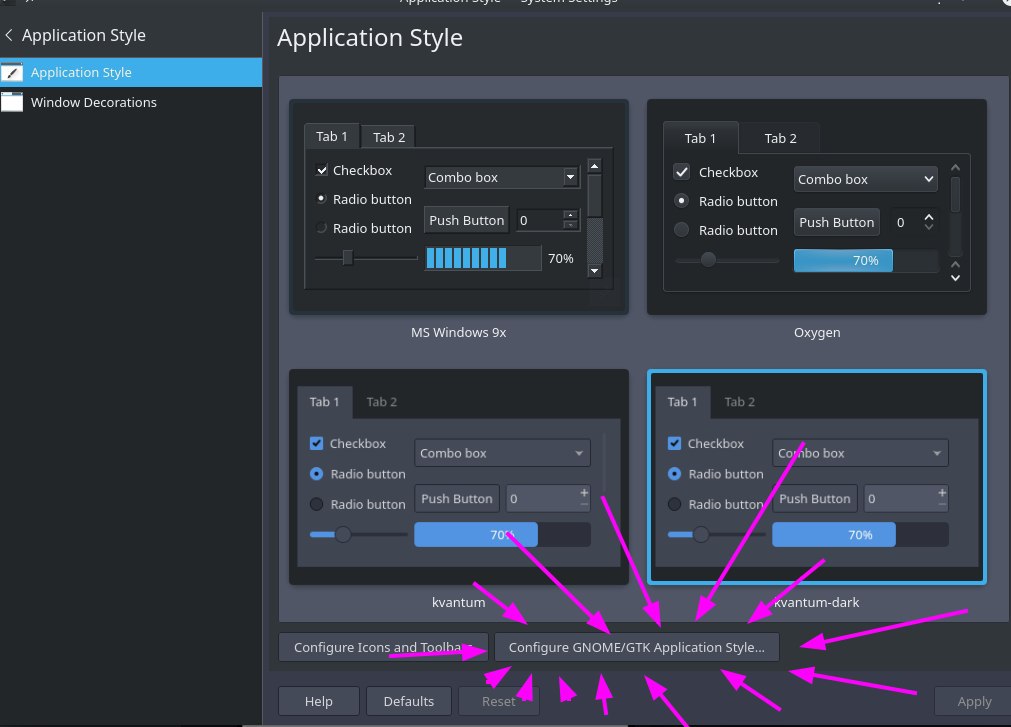Select Tab 2 in Oxygen preview
Screen dimensions: 1011x727
click(780, 138)
